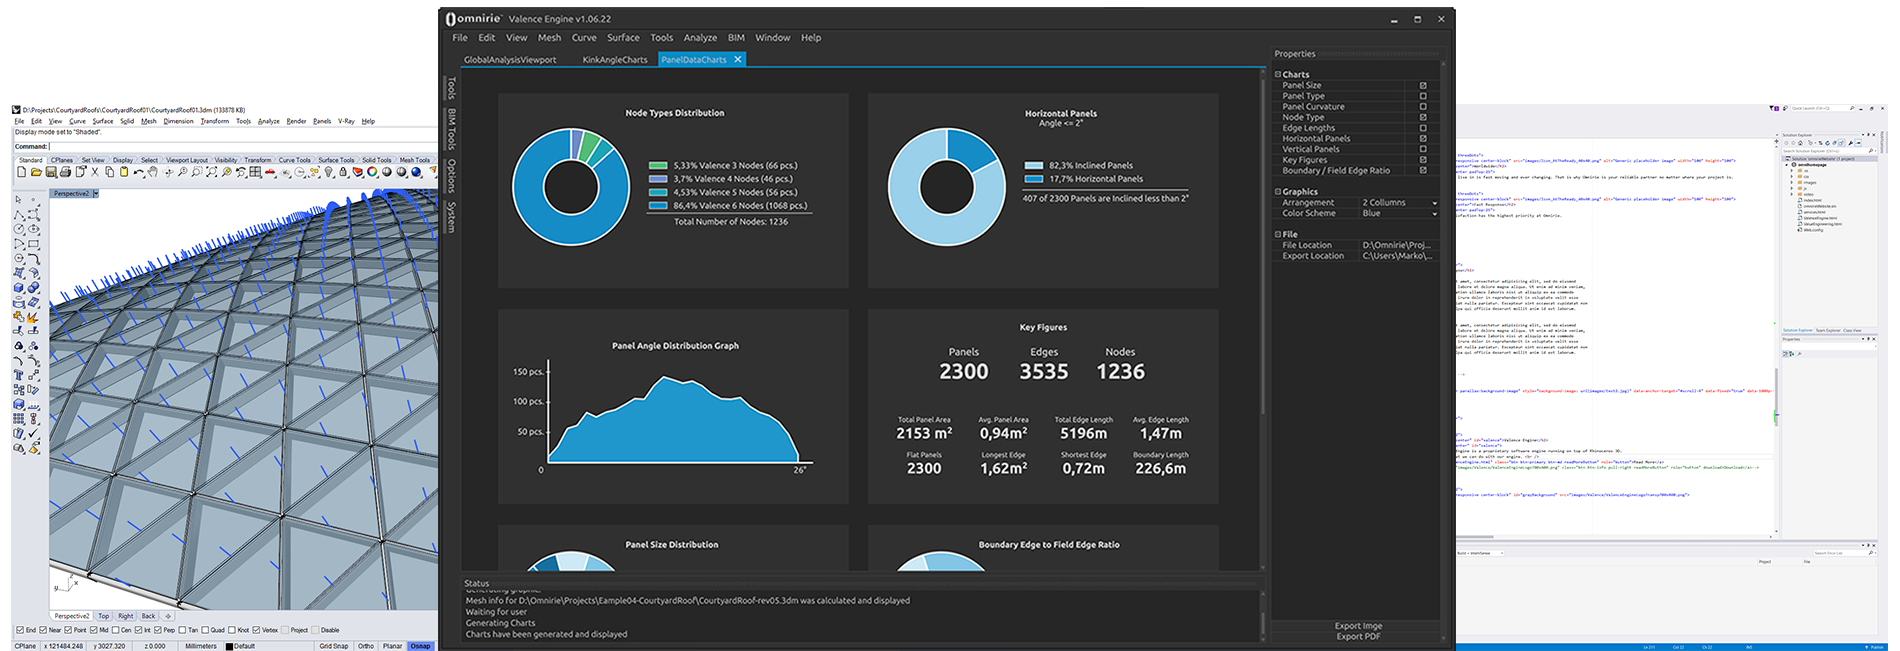Click the green Valence 3 Nodes legend swatch
1900x651 pixels.
(x=657, y=166)
